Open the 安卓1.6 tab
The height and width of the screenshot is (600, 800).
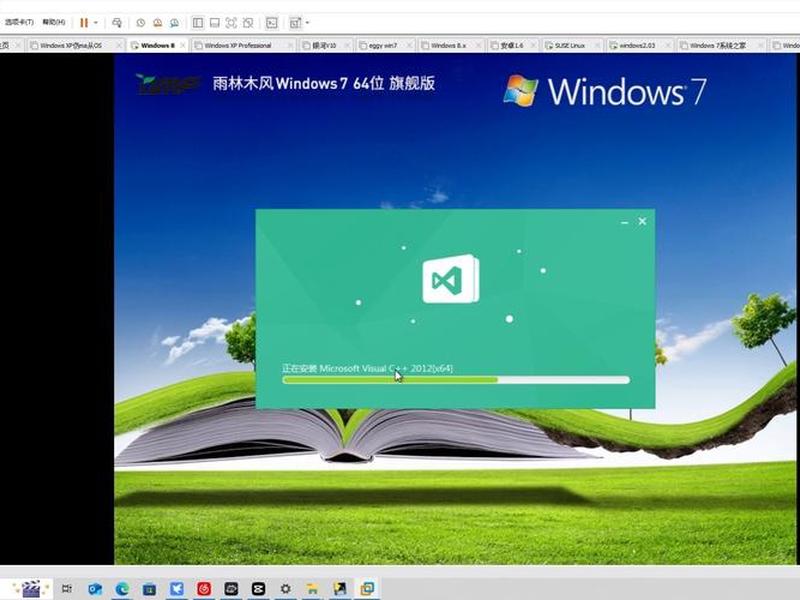[512, 45]
